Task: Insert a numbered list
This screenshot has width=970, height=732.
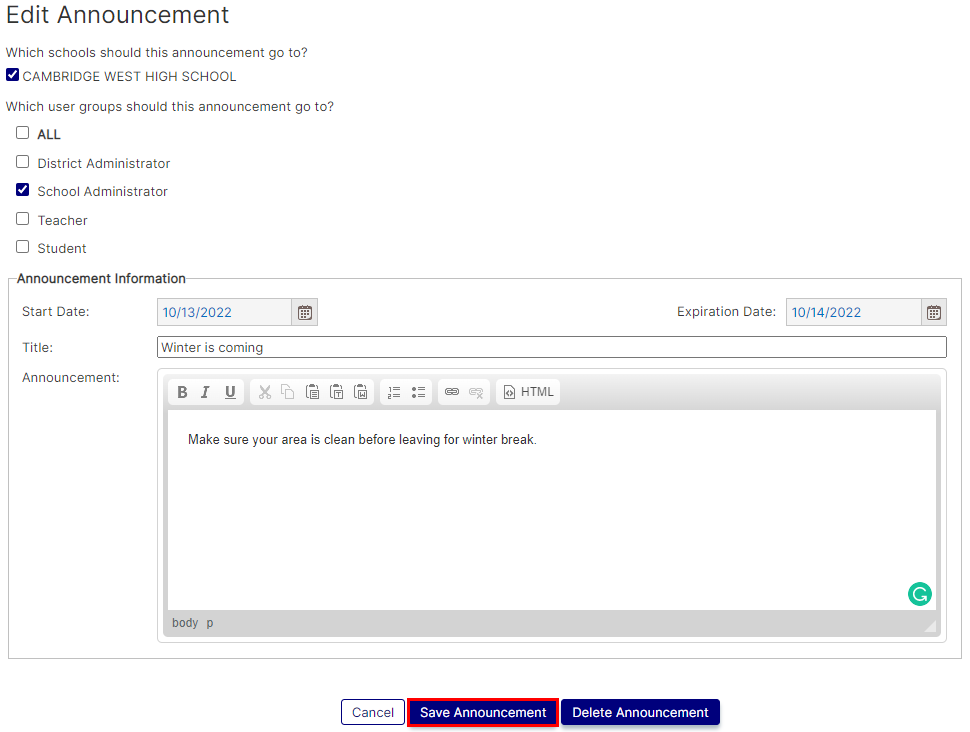Action: 394,392
